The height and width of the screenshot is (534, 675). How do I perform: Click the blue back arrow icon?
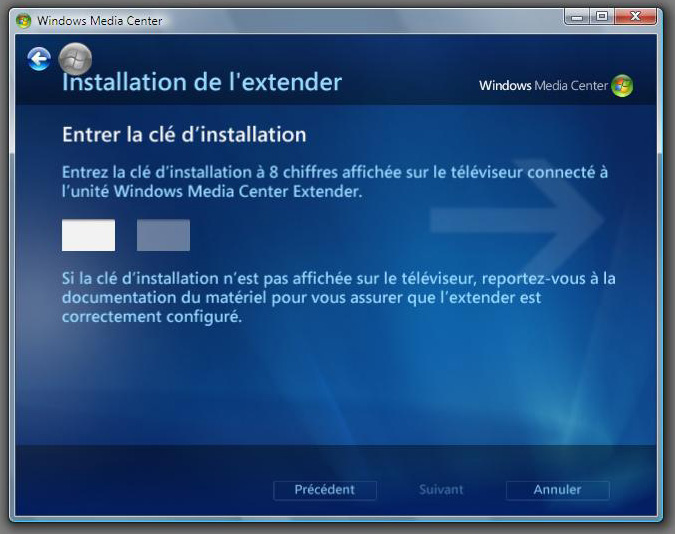pos(39,59)
